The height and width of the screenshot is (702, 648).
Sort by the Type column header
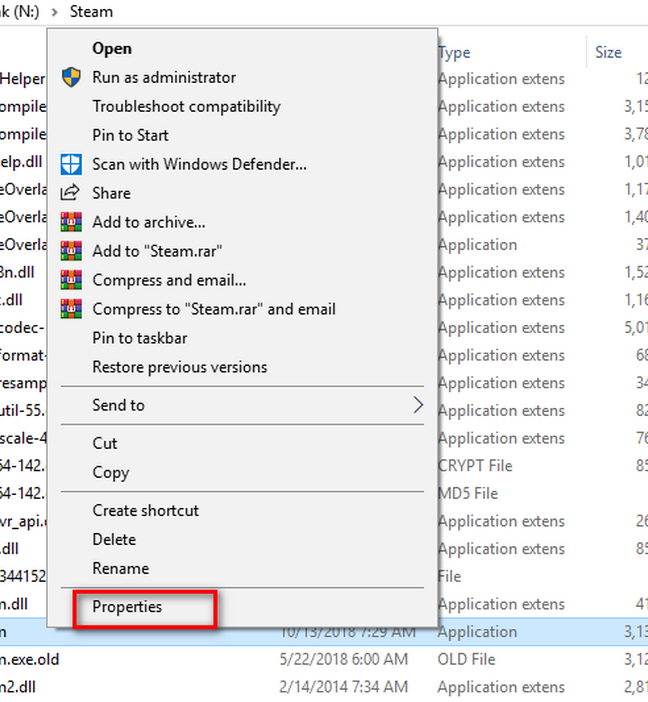[x=455, y=53]
